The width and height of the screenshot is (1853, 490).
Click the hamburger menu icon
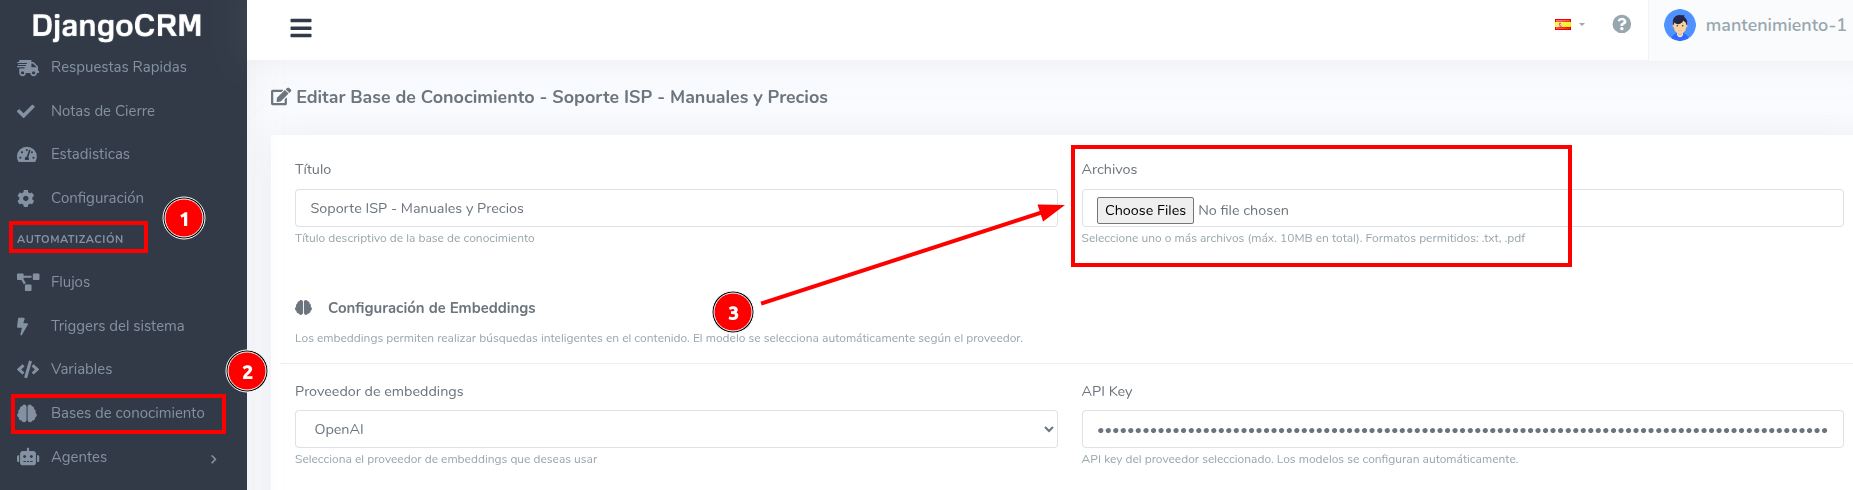(x=301, y=28)
